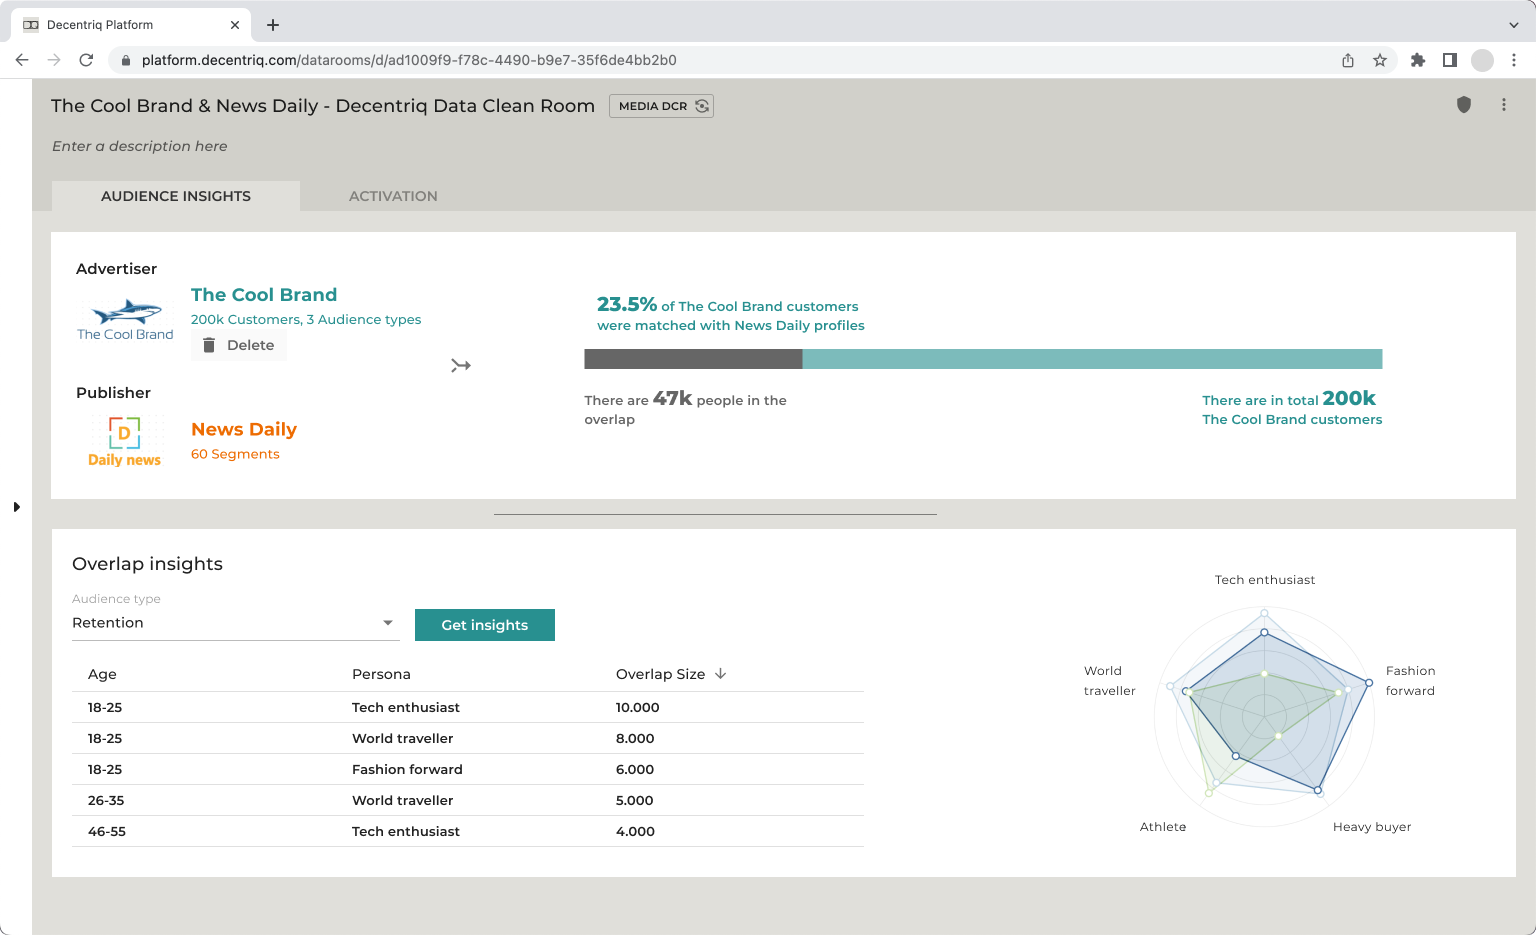Select the AUDIENCE INSIGHTS tab

tap(176, 196)
